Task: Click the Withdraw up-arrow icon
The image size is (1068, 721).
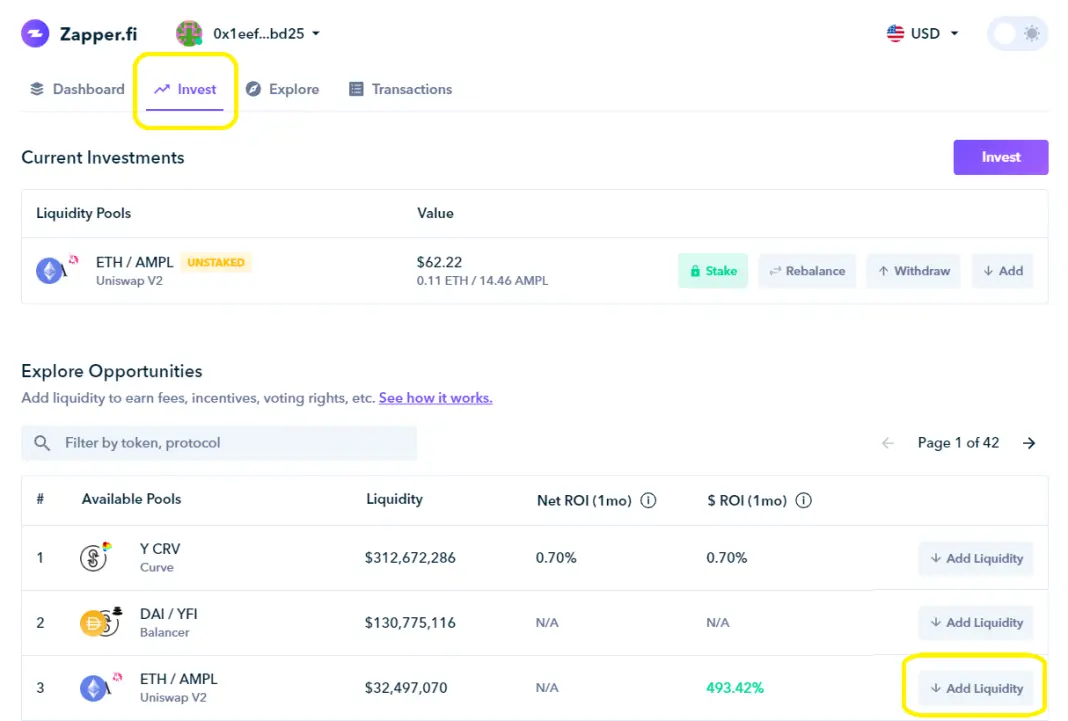Action: coord(883,271)
